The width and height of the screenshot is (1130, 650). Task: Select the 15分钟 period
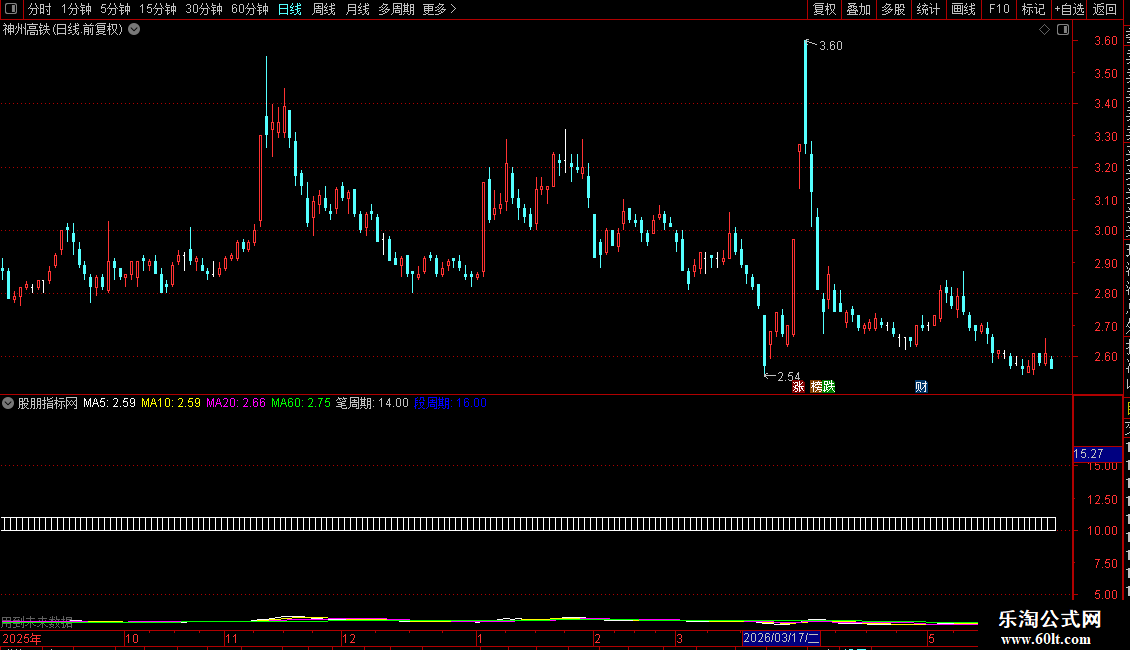[x=158, y=9]
